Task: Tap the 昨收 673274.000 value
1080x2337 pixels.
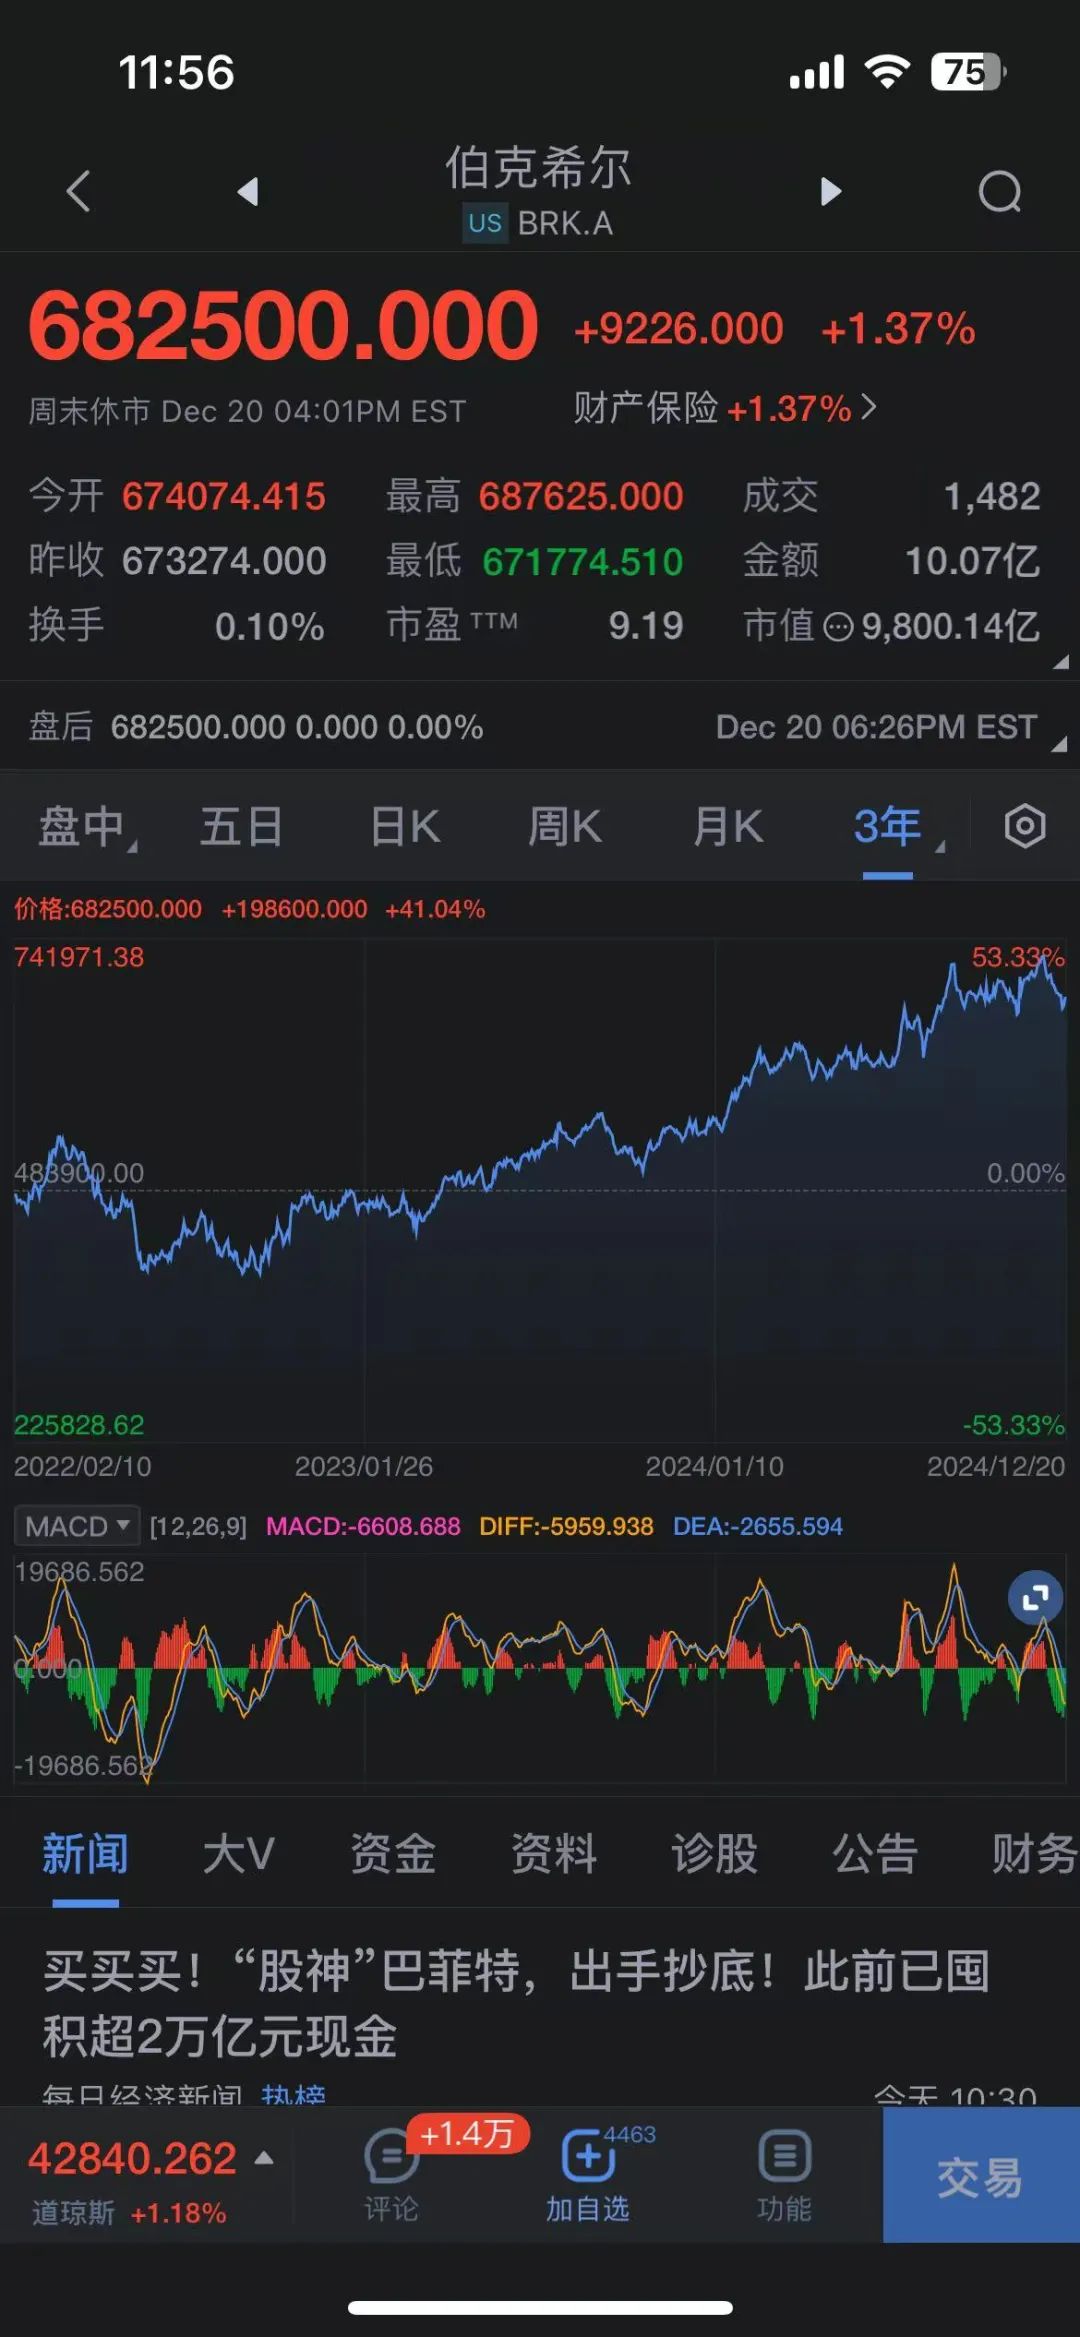Action: (224, 561)
